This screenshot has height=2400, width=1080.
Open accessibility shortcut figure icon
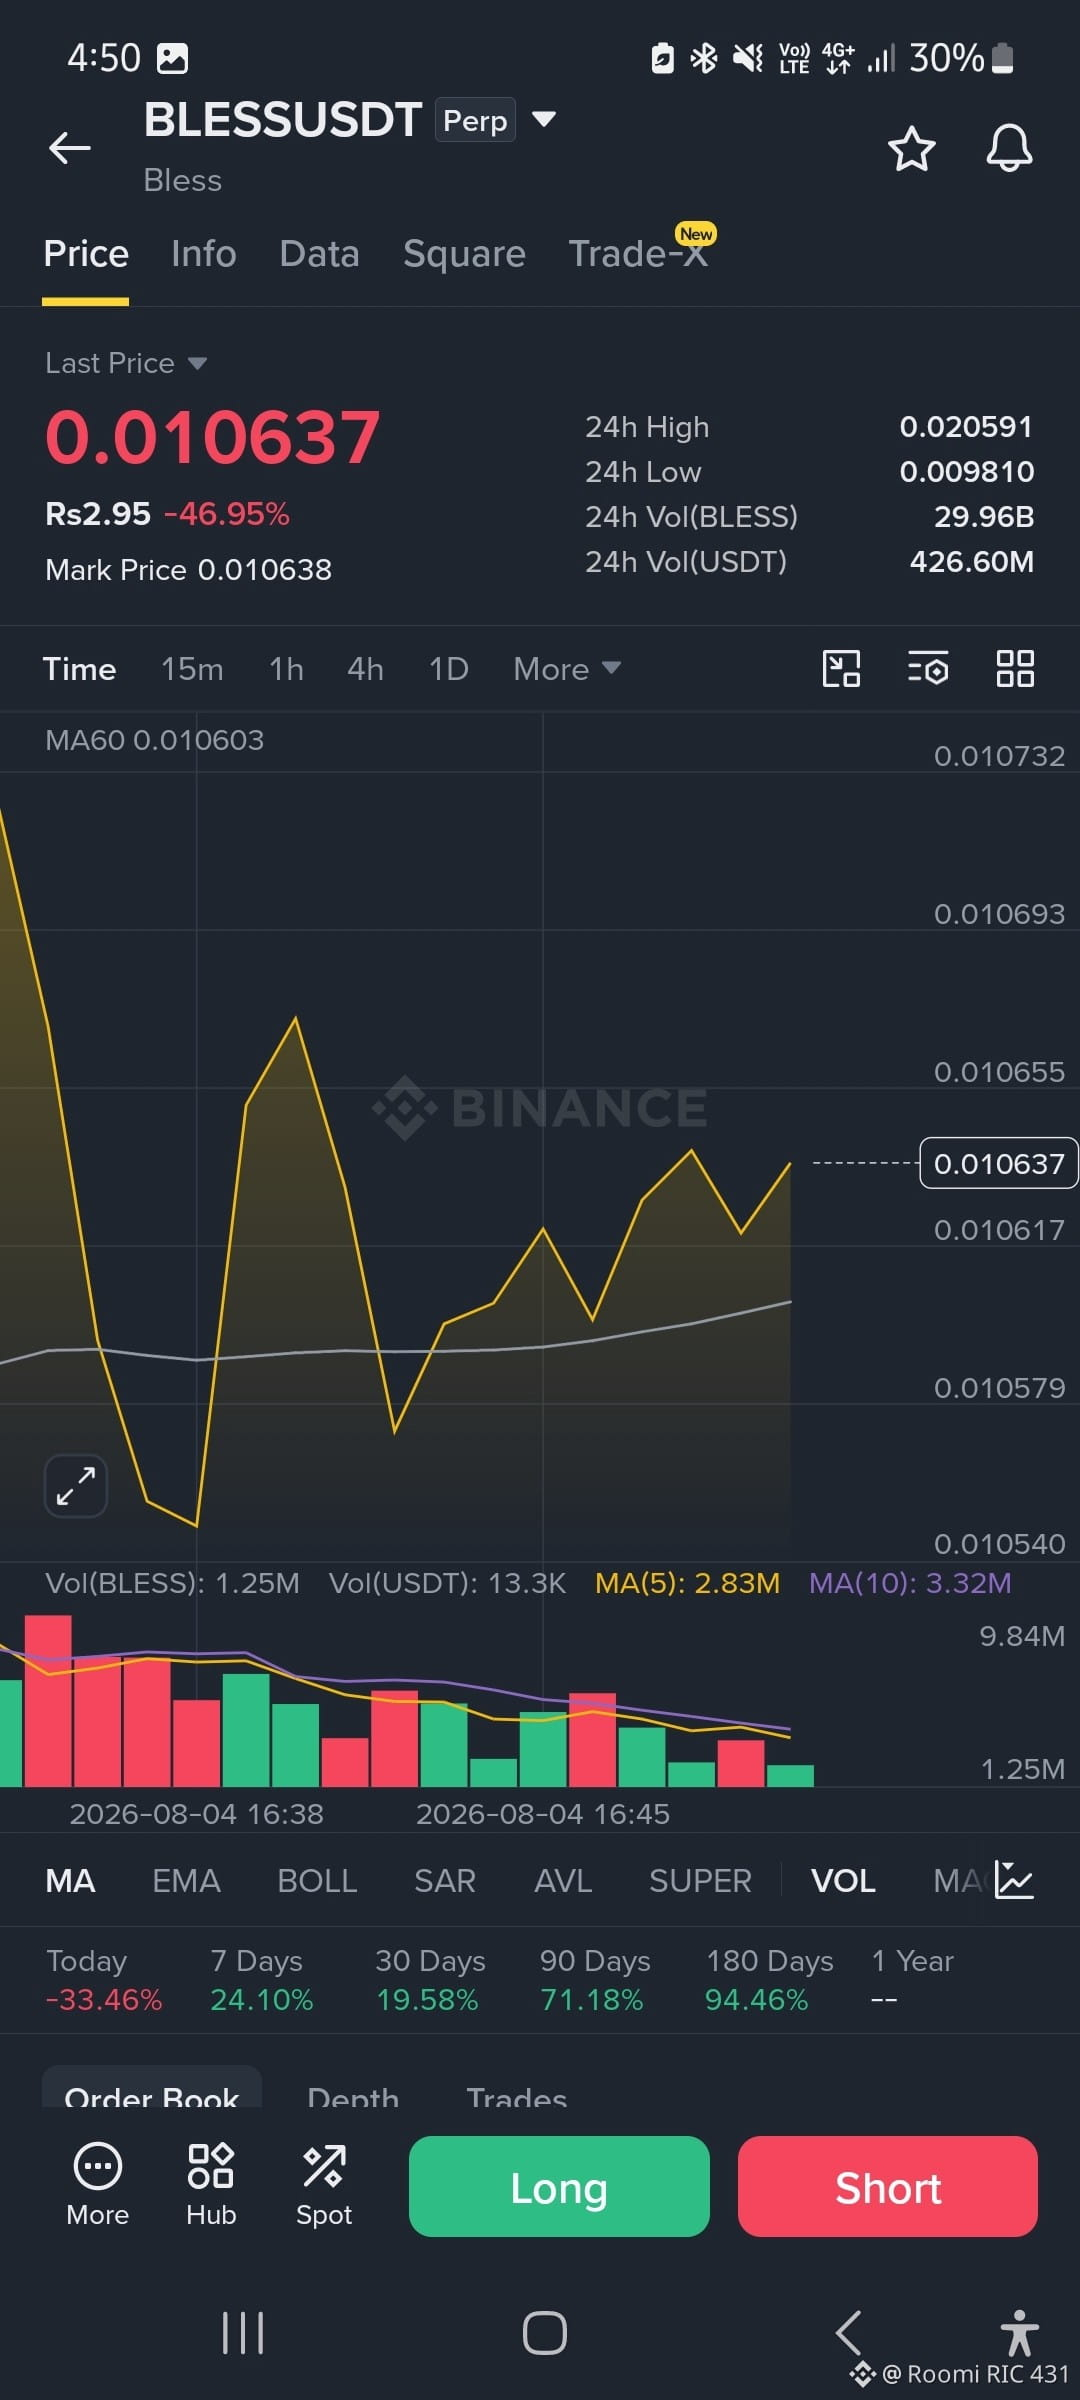point(1019,2333)
